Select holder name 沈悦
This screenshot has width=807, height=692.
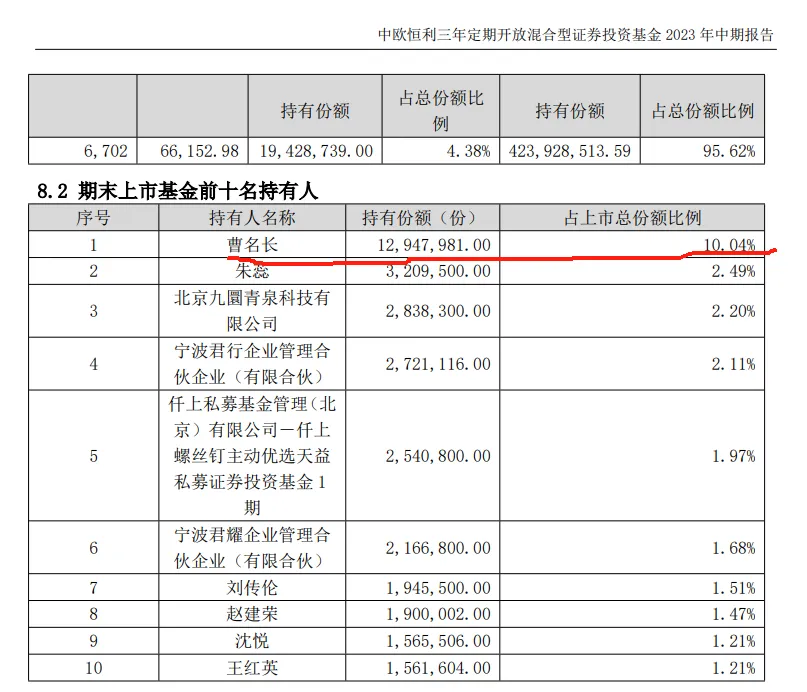(x=252, y=641)
